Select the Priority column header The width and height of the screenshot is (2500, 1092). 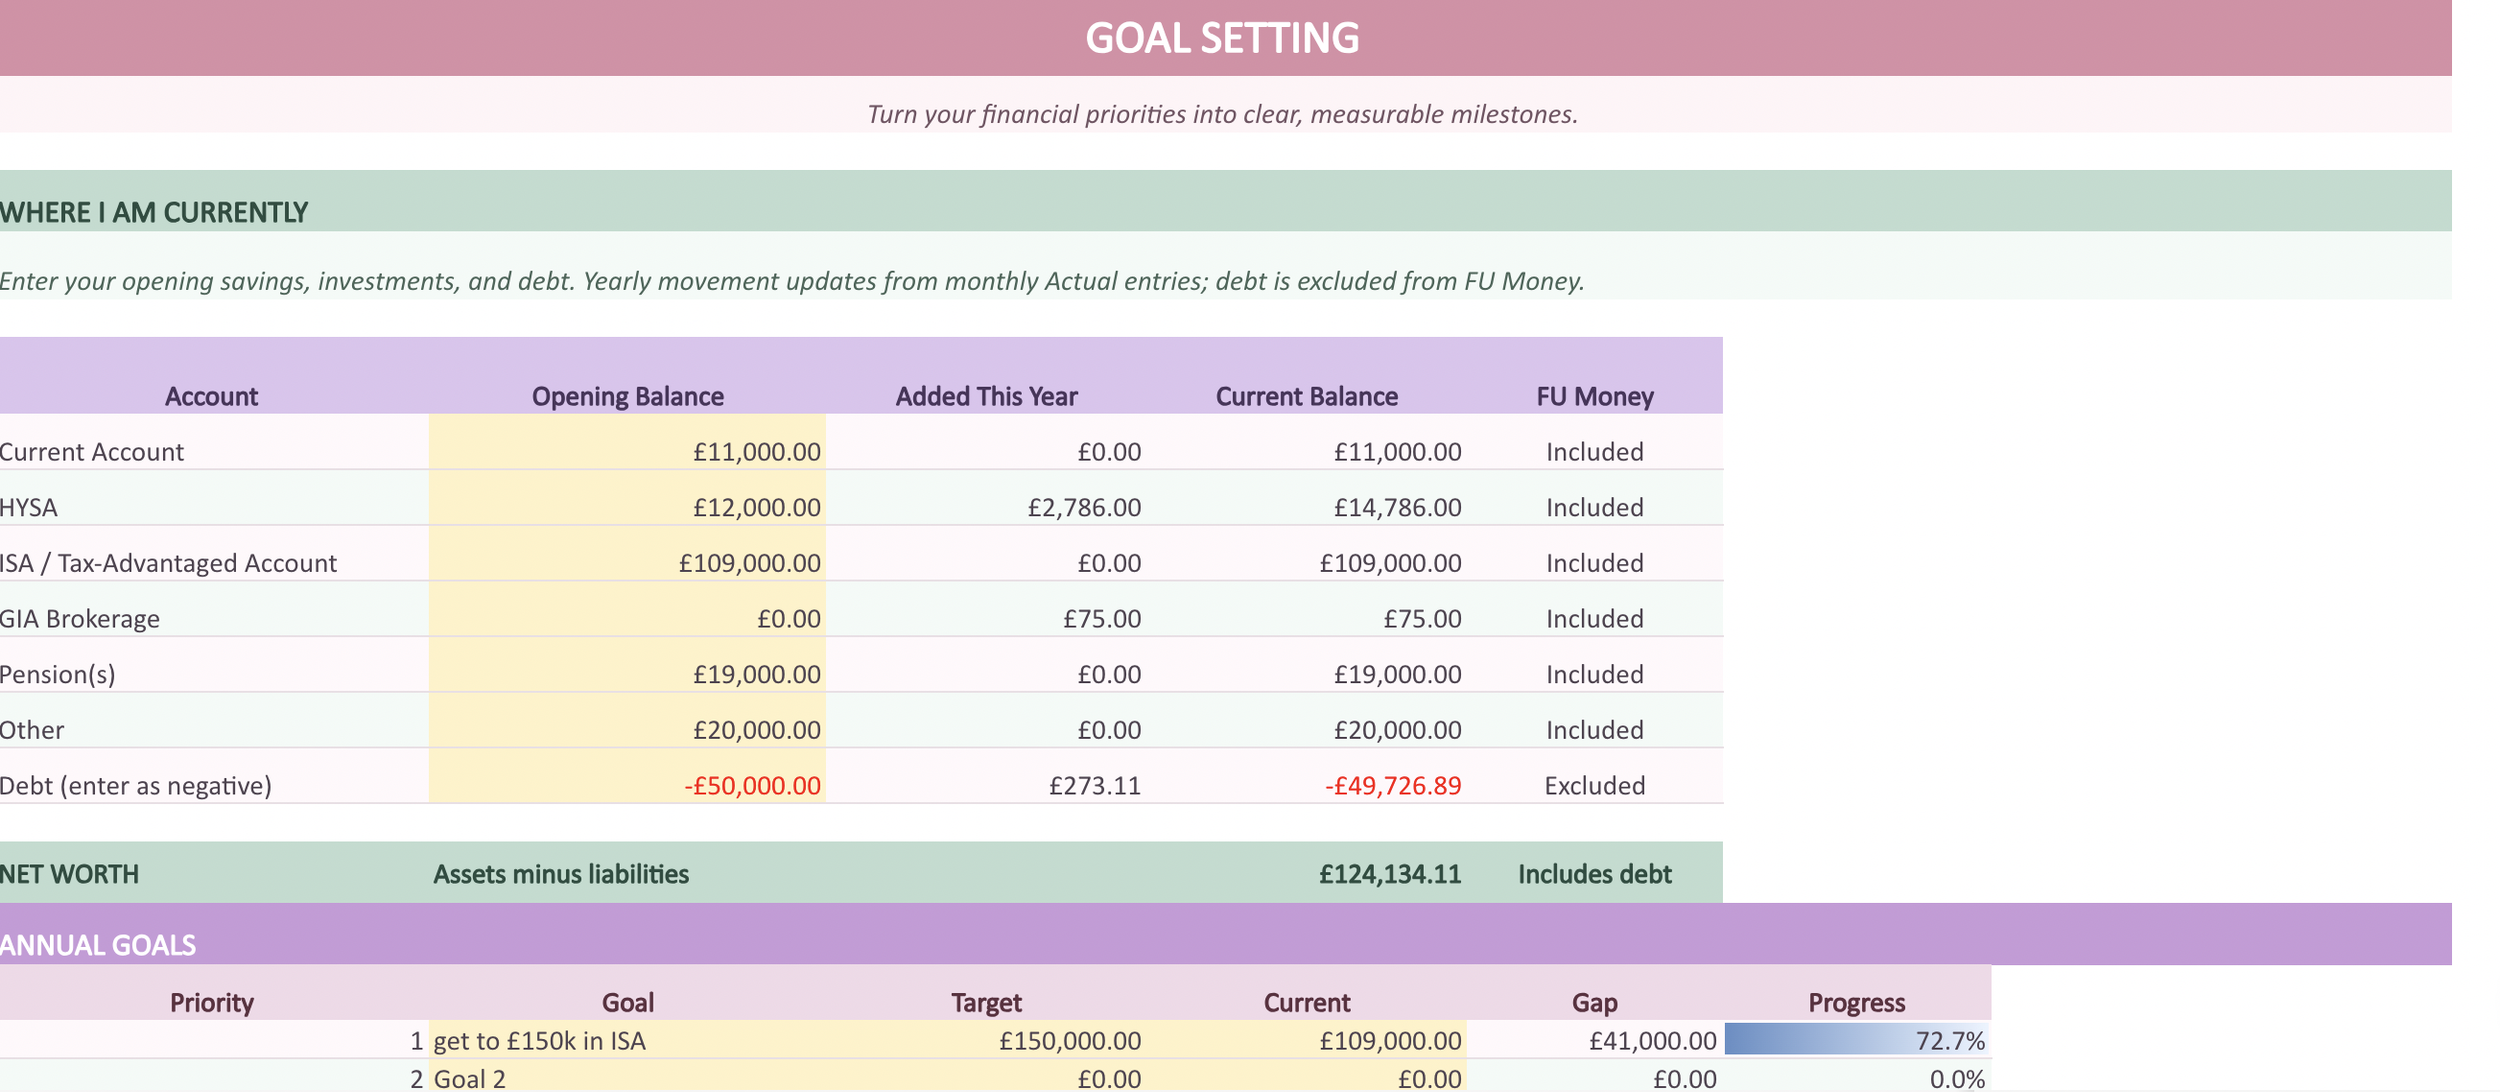pyautogui.click(x=212, y=993)
